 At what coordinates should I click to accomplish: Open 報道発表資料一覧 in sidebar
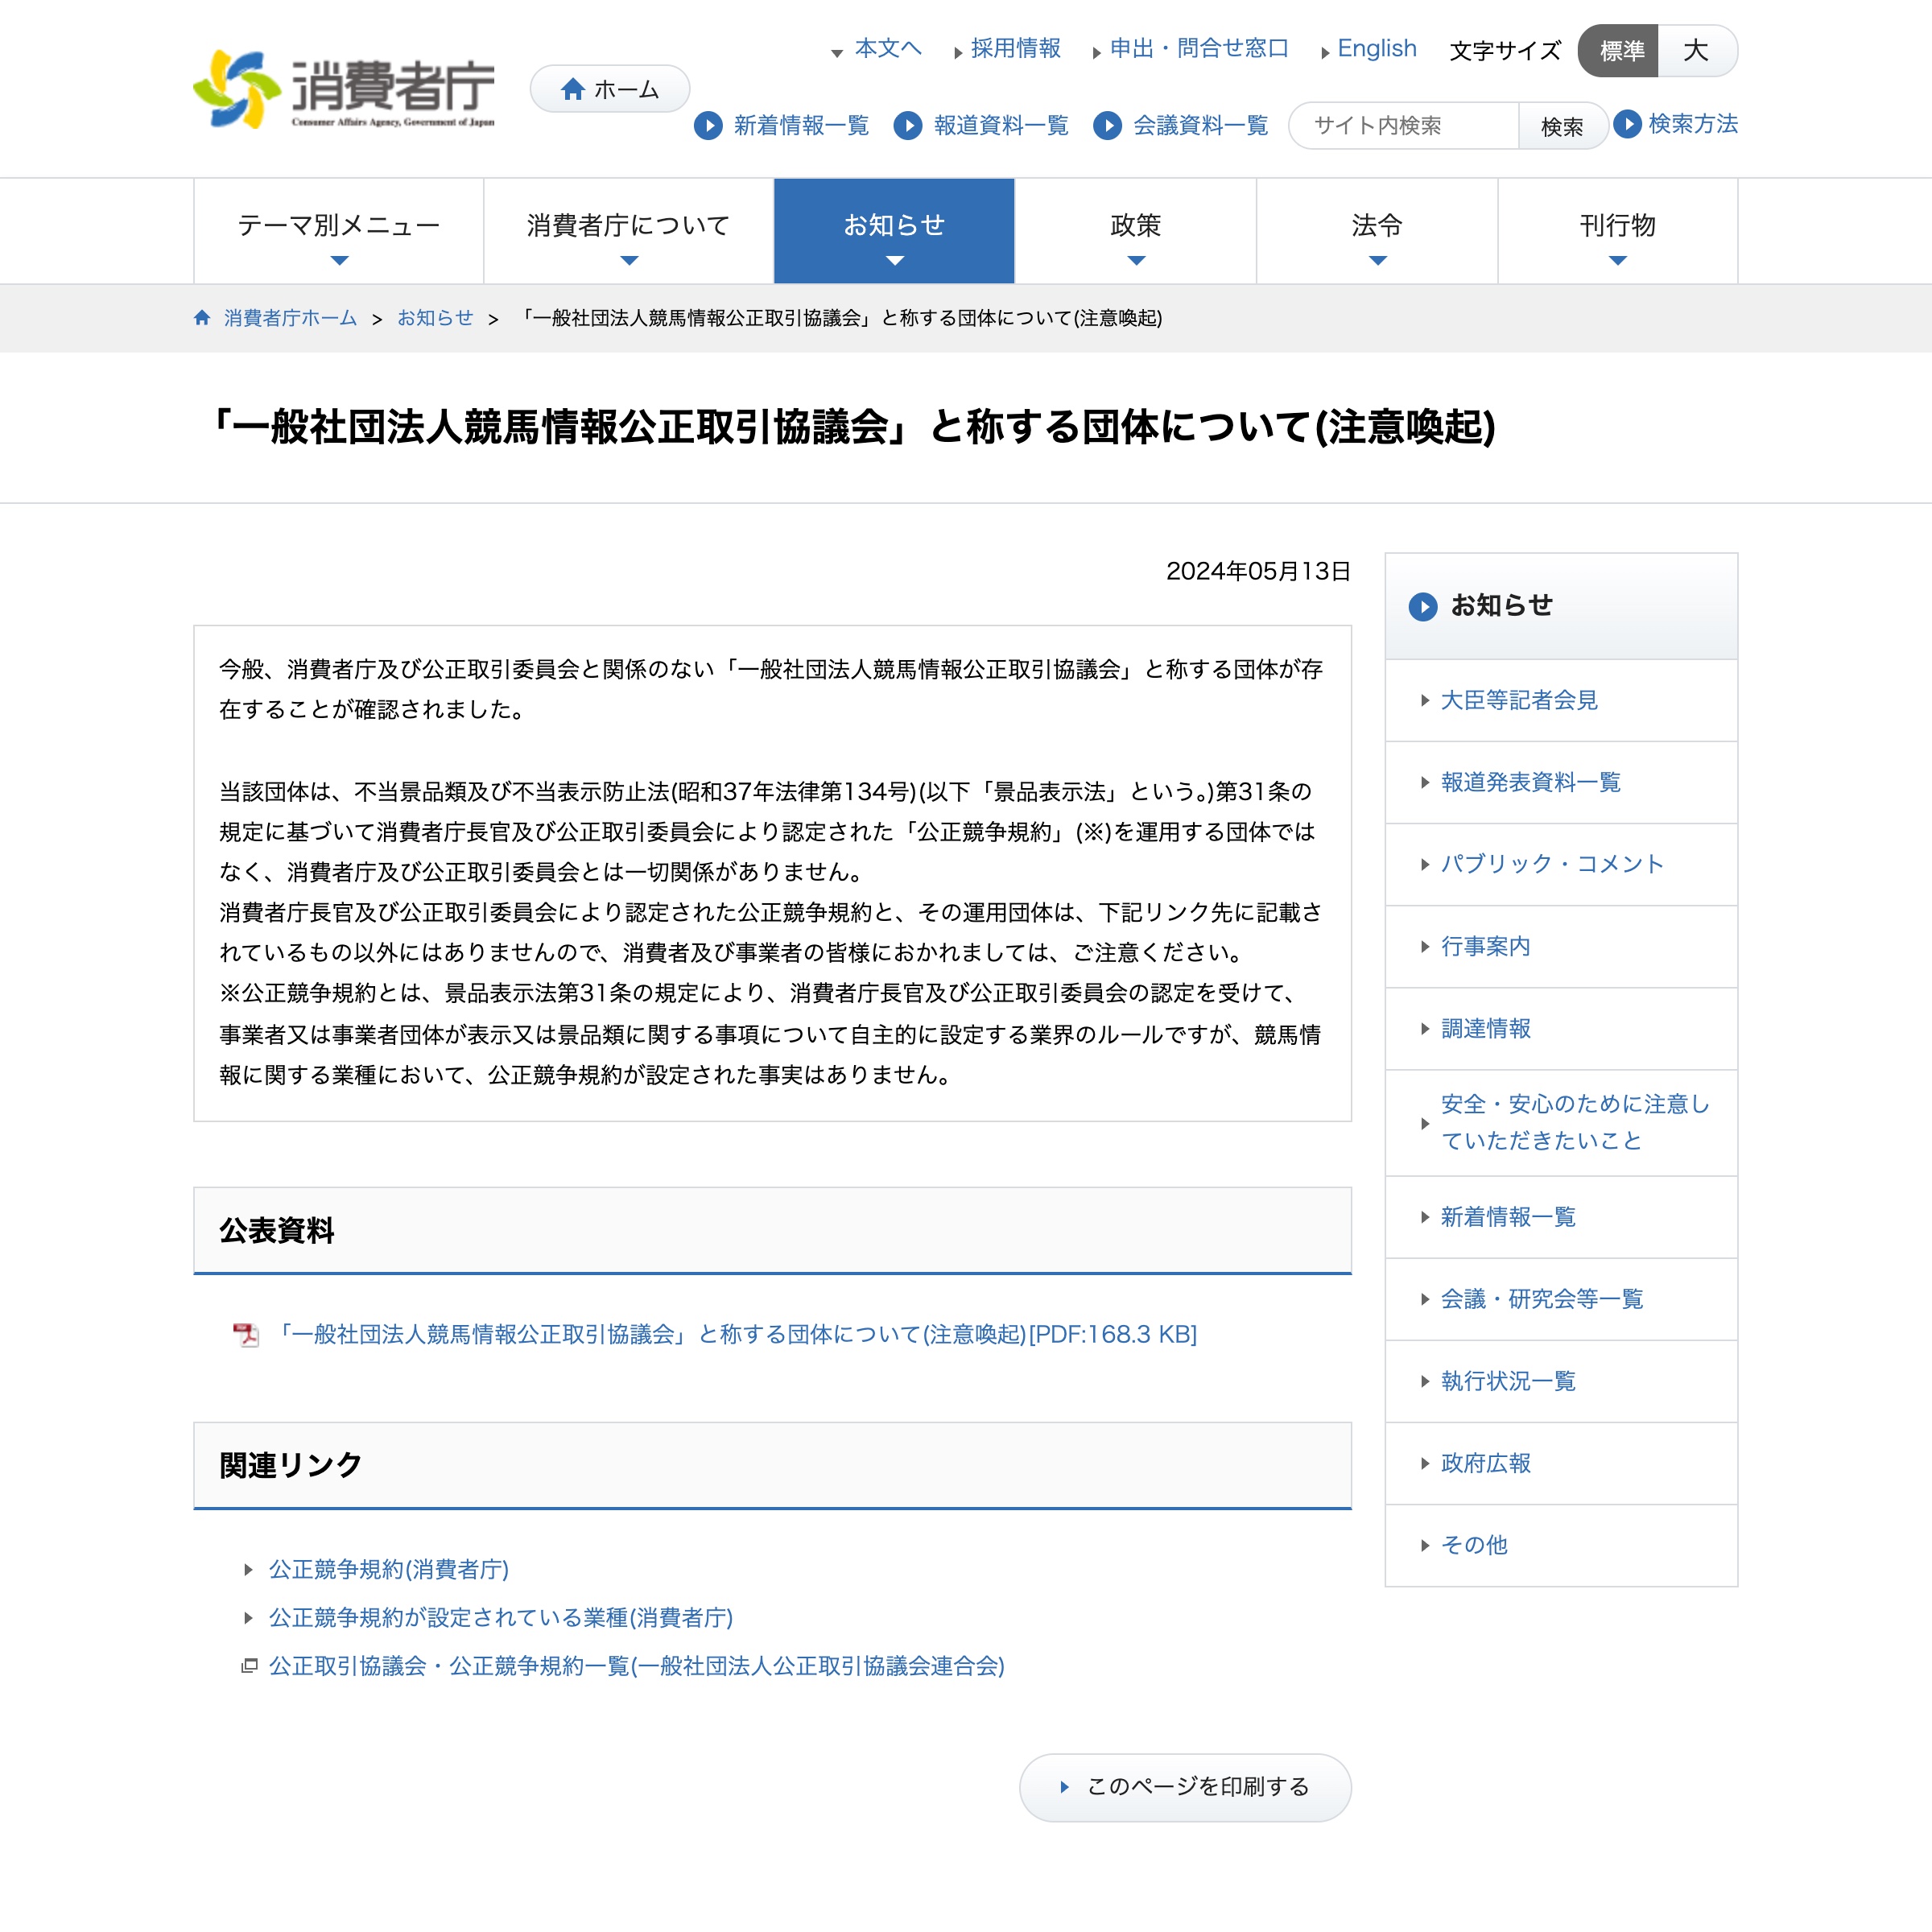tap(1561, 782)
